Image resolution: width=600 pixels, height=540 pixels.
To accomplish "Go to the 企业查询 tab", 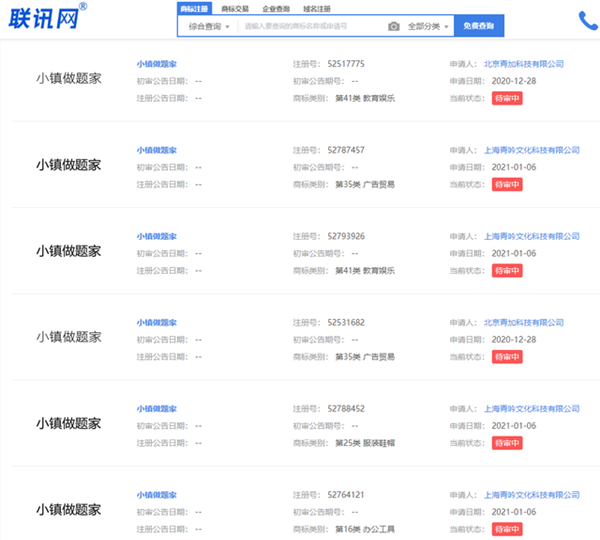I will pyautogui.click(x=276, y=9).
